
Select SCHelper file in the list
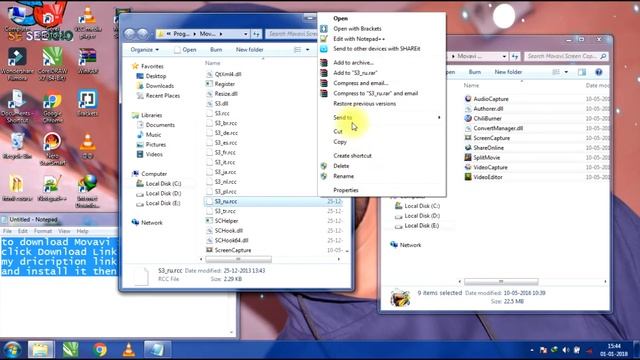(226, 221)
